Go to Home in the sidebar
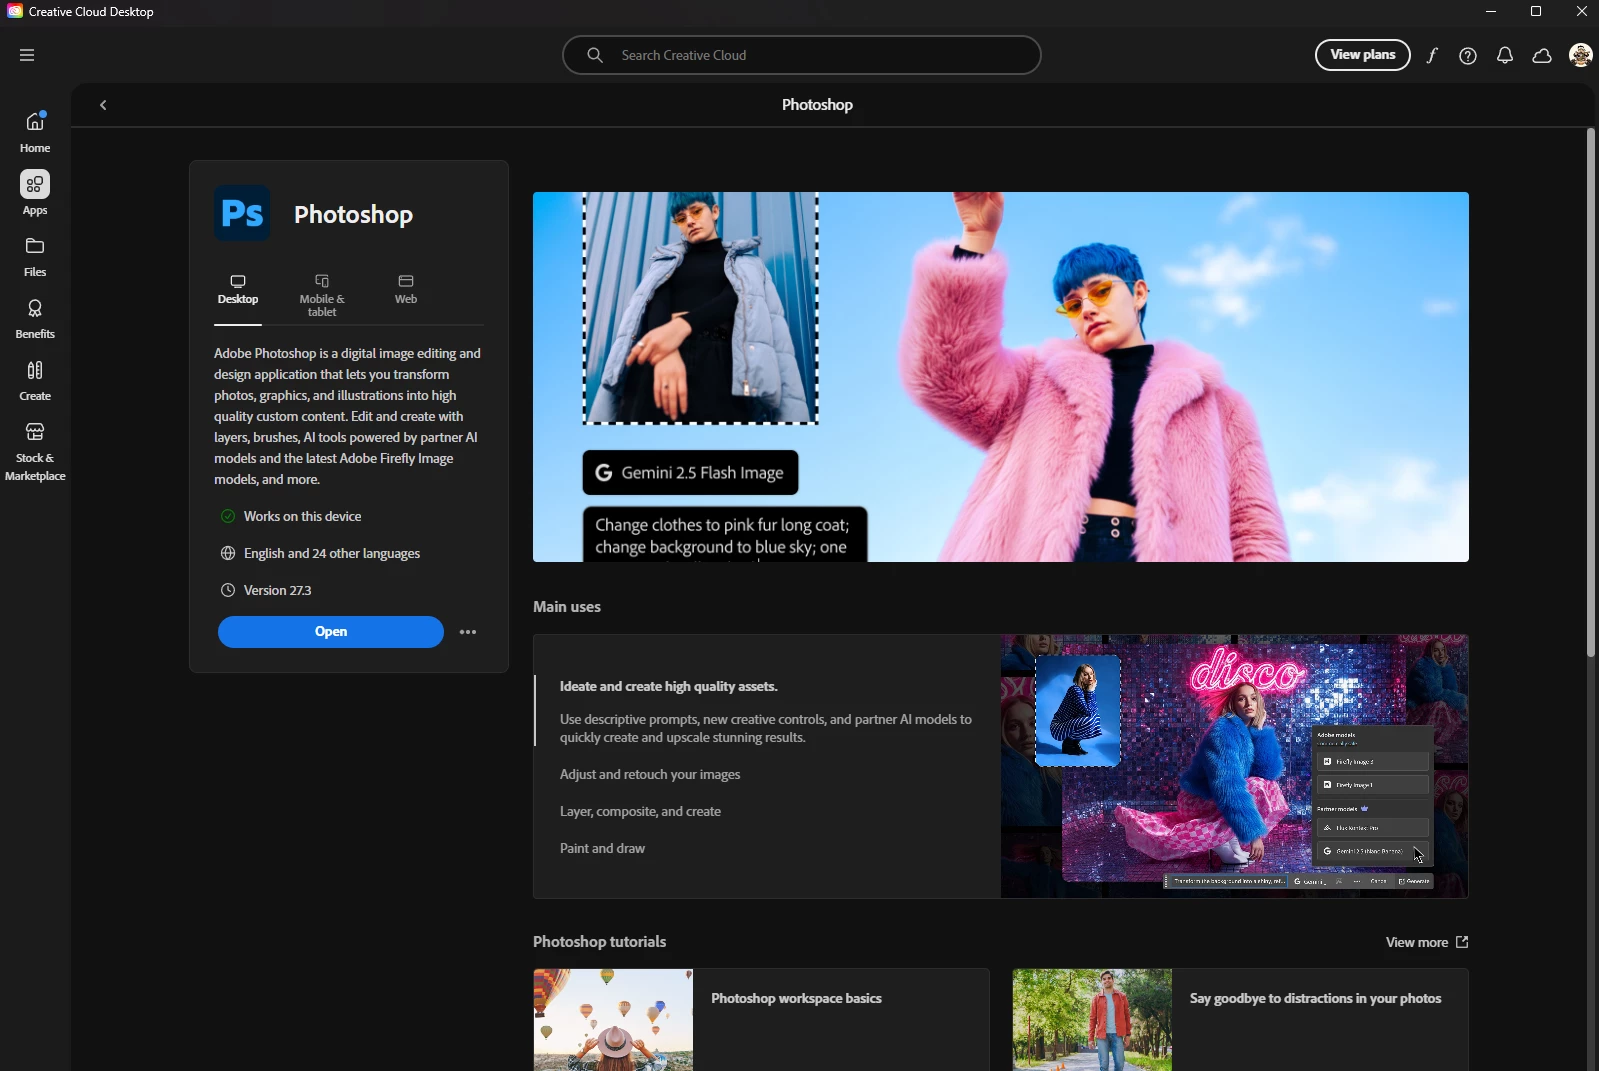This screenshot has width=1599, height=1071. [35, 132]
